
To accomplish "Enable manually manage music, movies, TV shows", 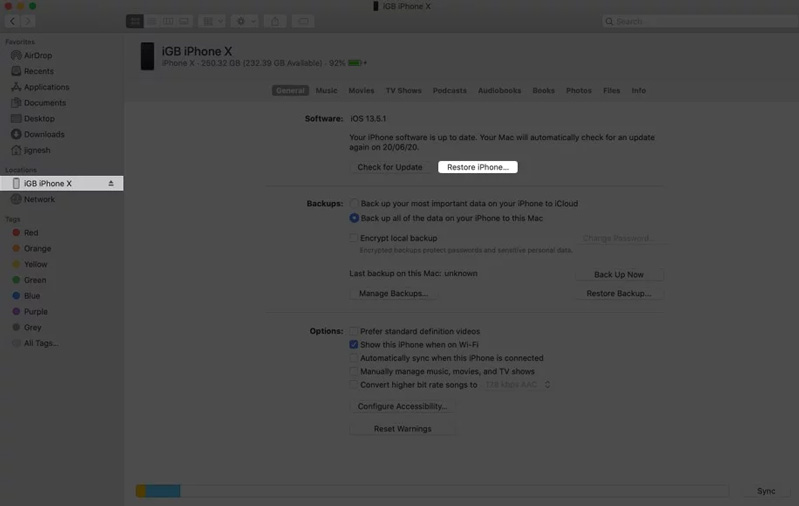I will 353,371.
